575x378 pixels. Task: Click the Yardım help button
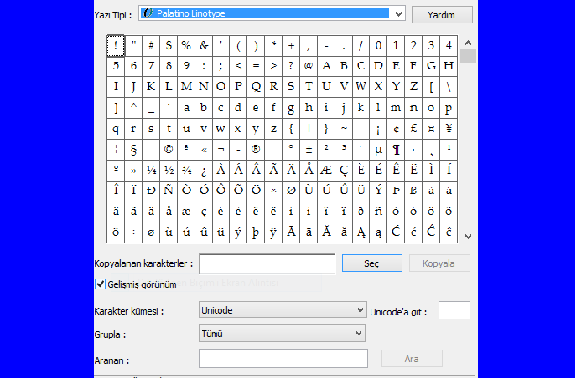tap(442, 15)
